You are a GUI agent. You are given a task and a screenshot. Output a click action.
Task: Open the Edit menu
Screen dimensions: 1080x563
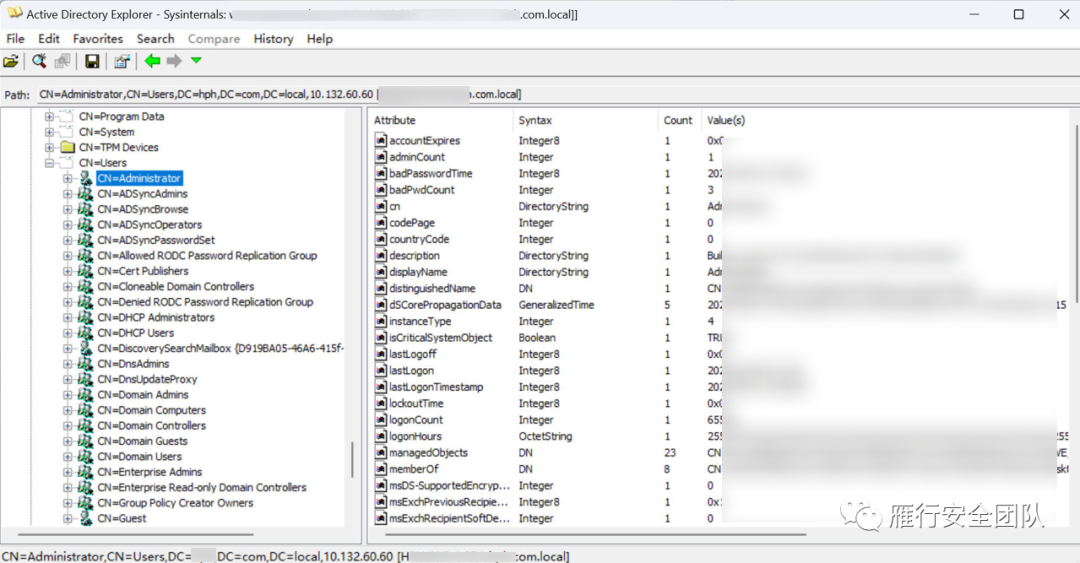coord(49,39)
